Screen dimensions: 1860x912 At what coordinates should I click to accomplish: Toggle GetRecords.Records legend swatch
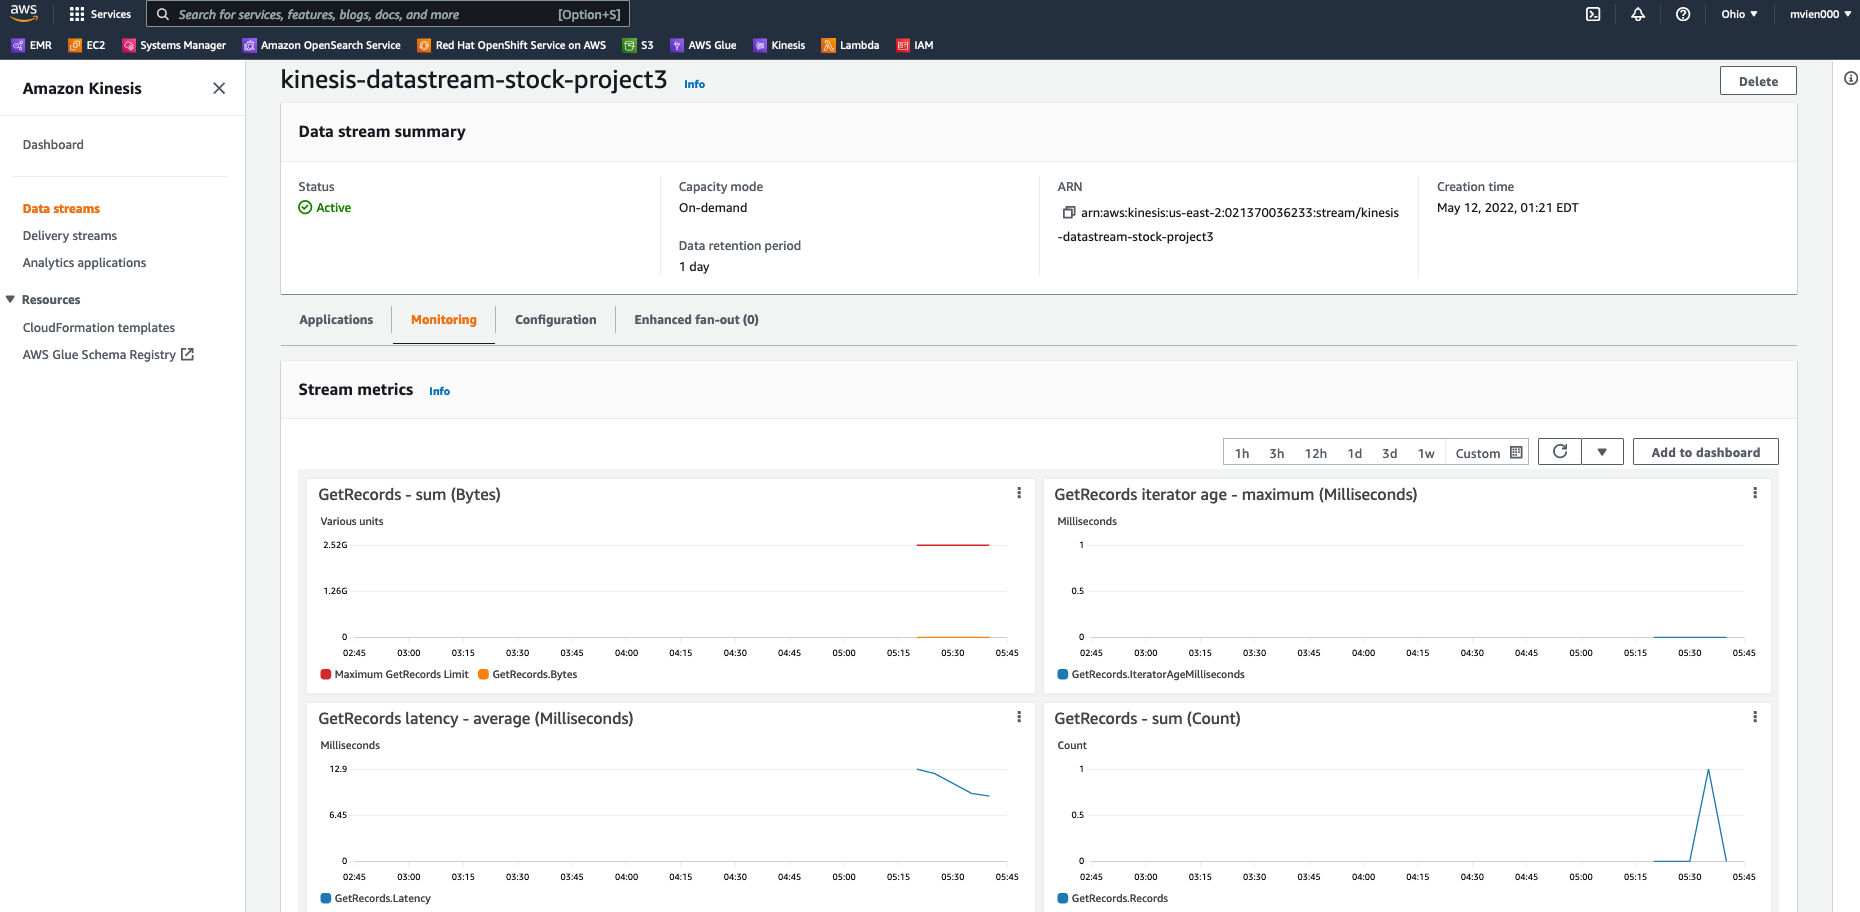[x=1063, y=898]
